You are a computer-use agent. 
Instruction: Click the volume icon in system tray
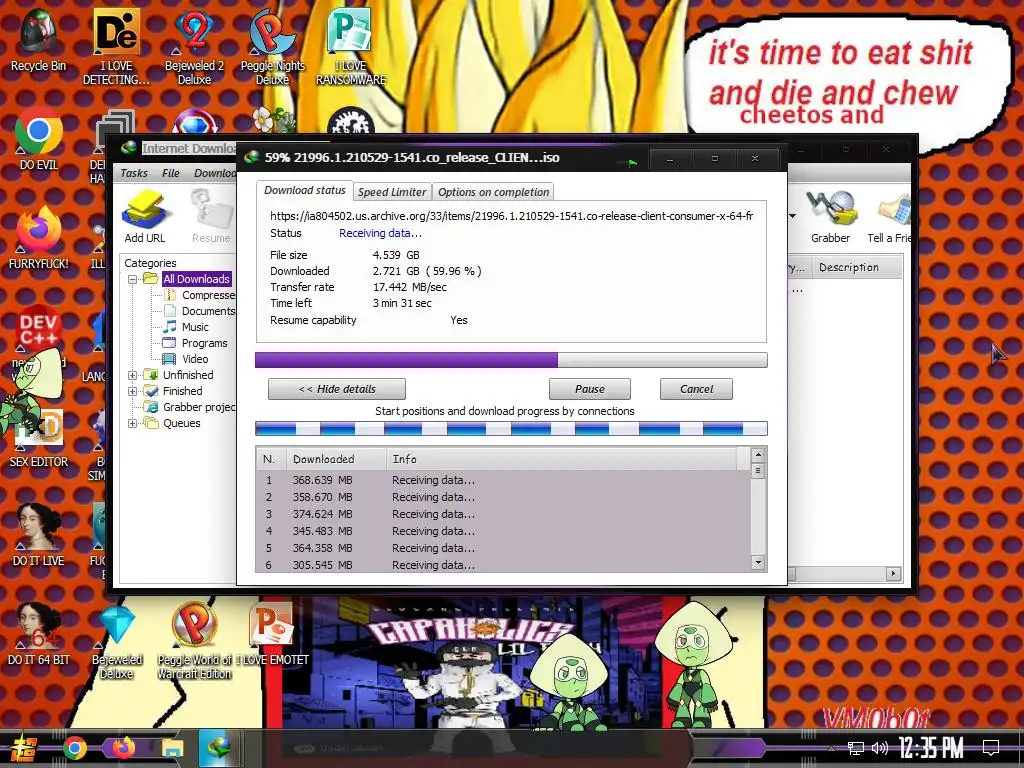click(880, 748)
